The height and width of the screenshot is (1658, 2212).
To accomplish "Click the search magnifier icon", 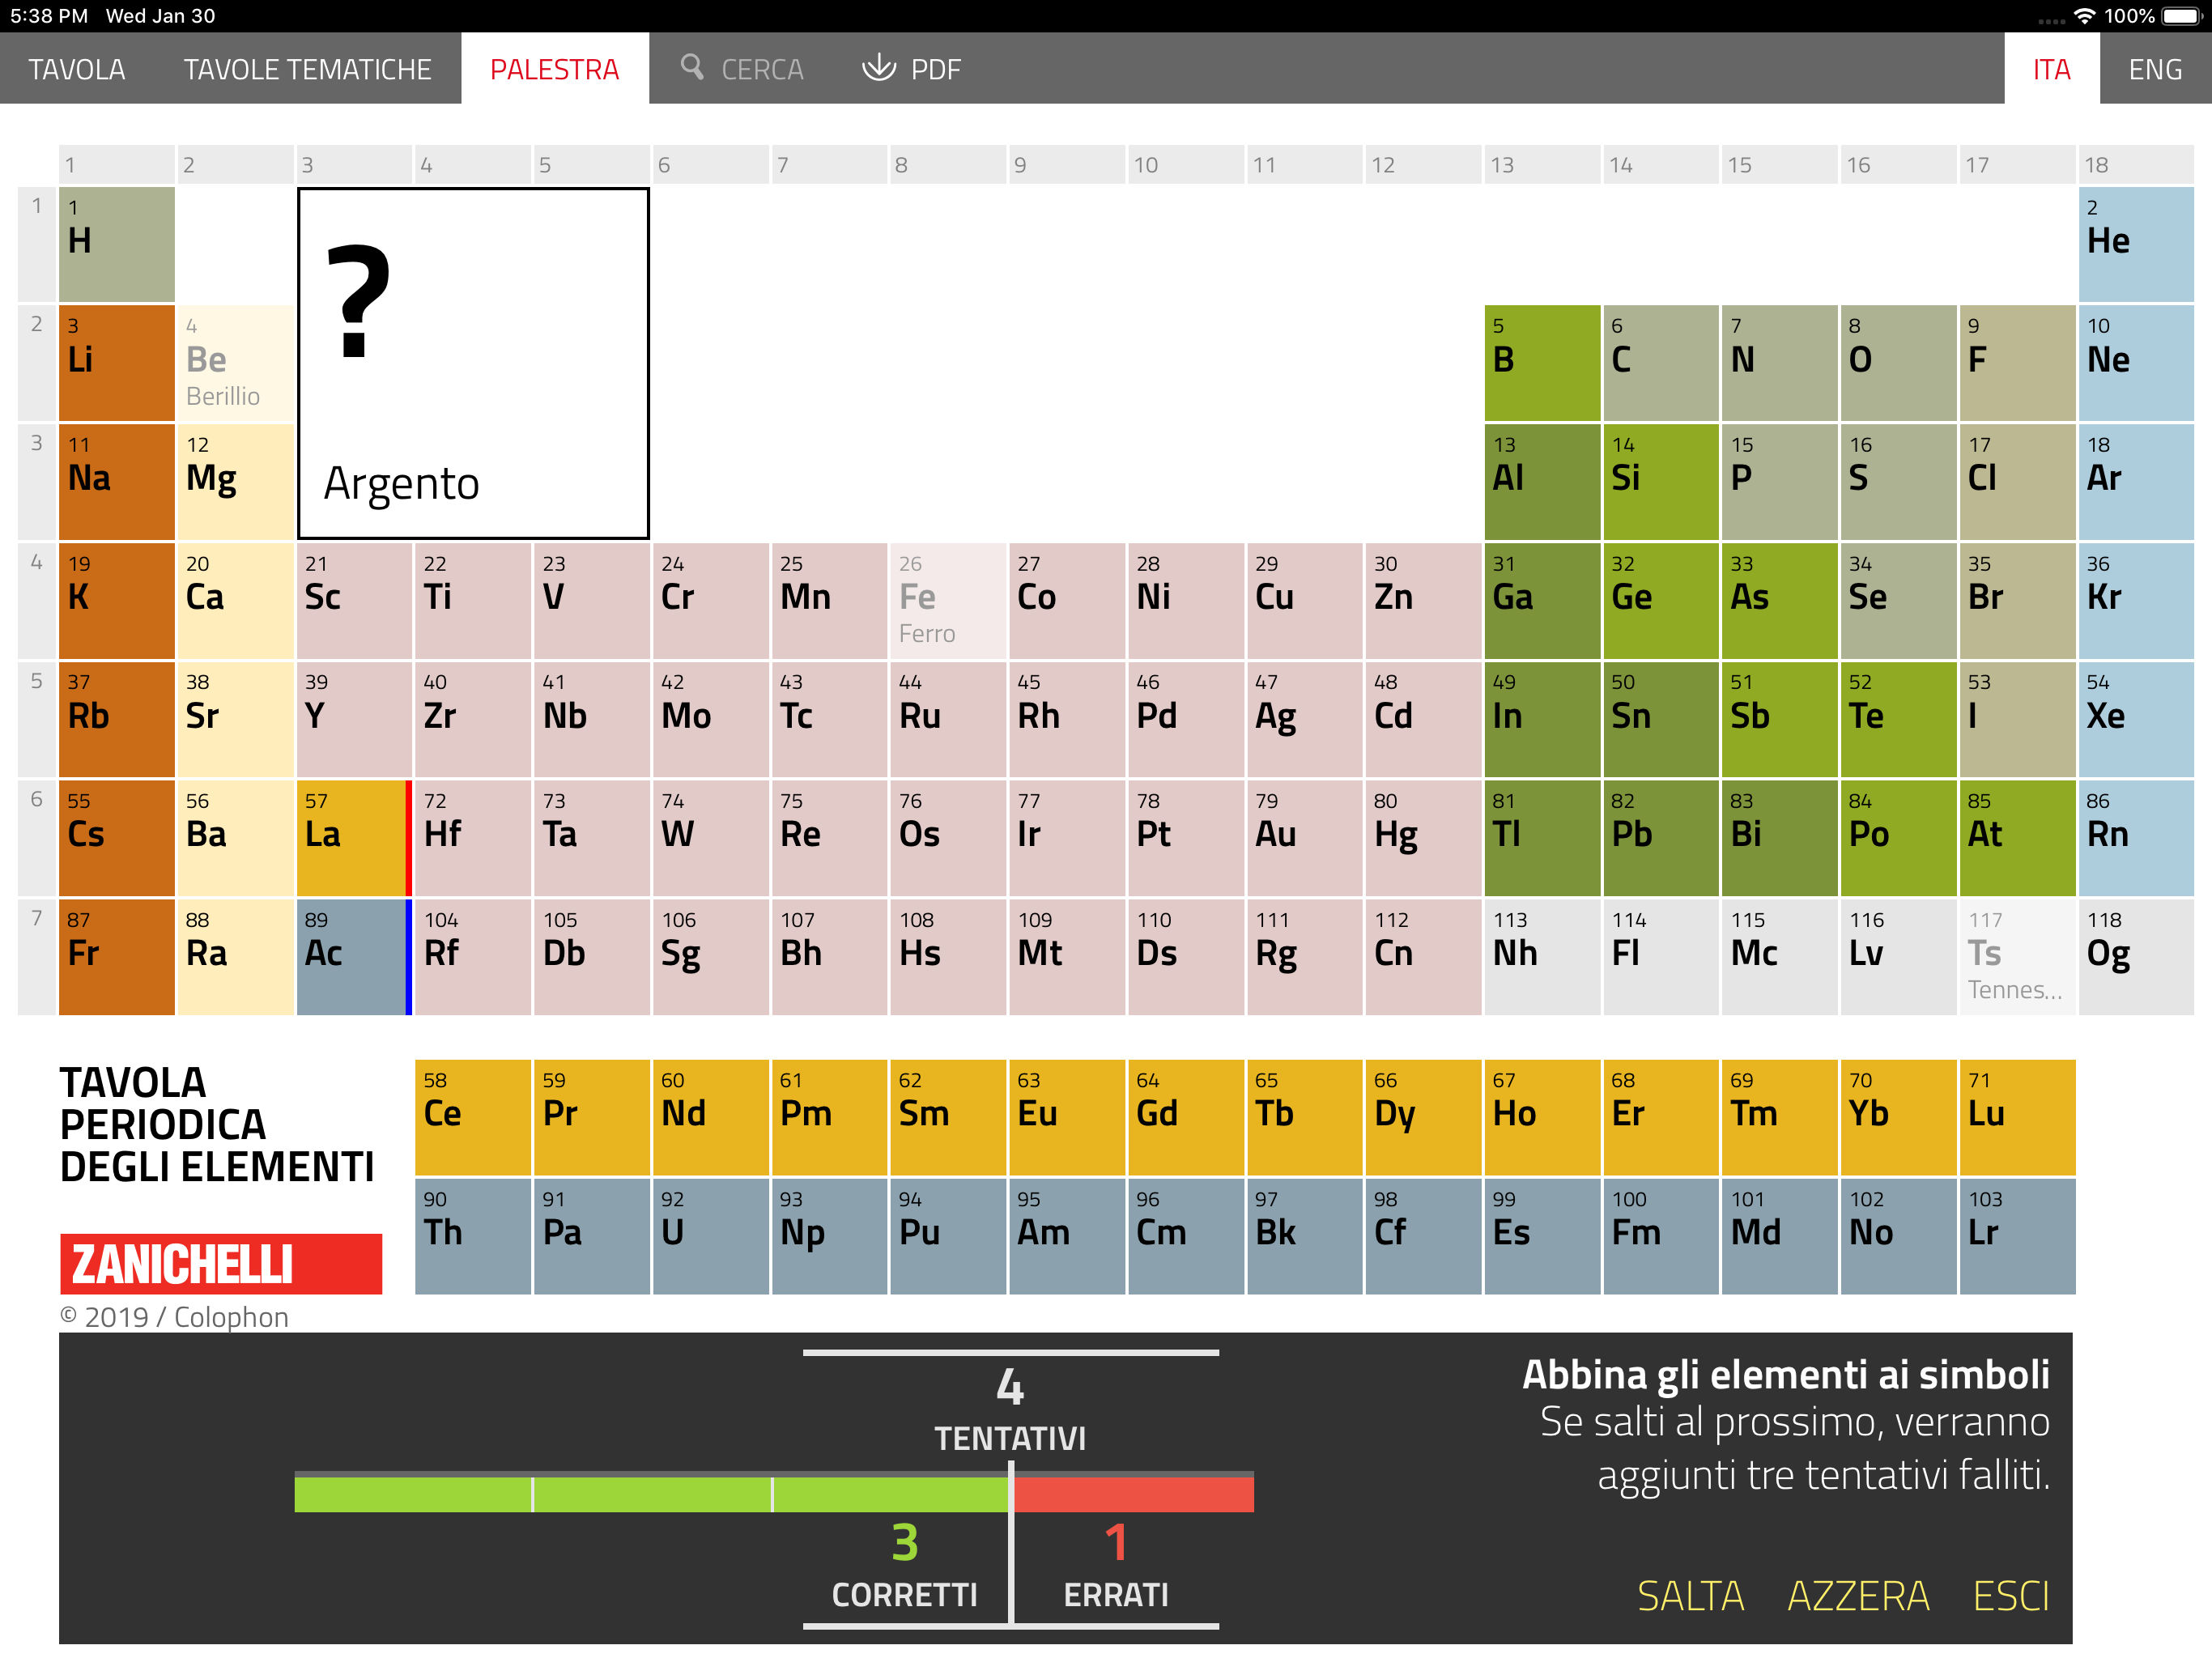I will click(x=691, y=67).
